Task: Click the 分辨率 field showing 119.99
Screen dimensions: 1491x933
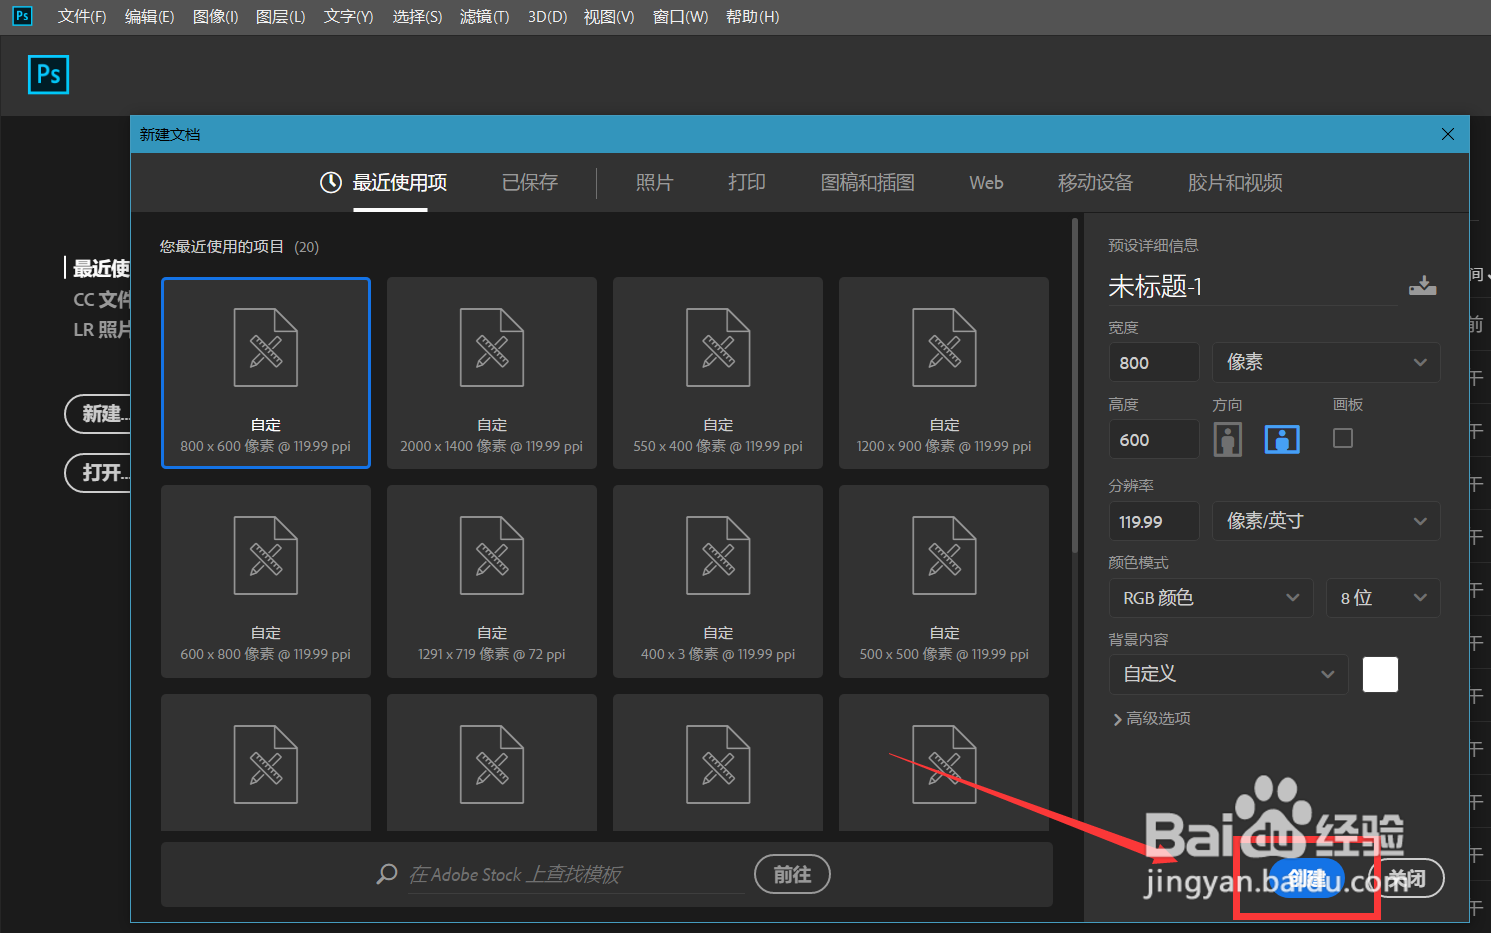Action: pos(1154,521)
